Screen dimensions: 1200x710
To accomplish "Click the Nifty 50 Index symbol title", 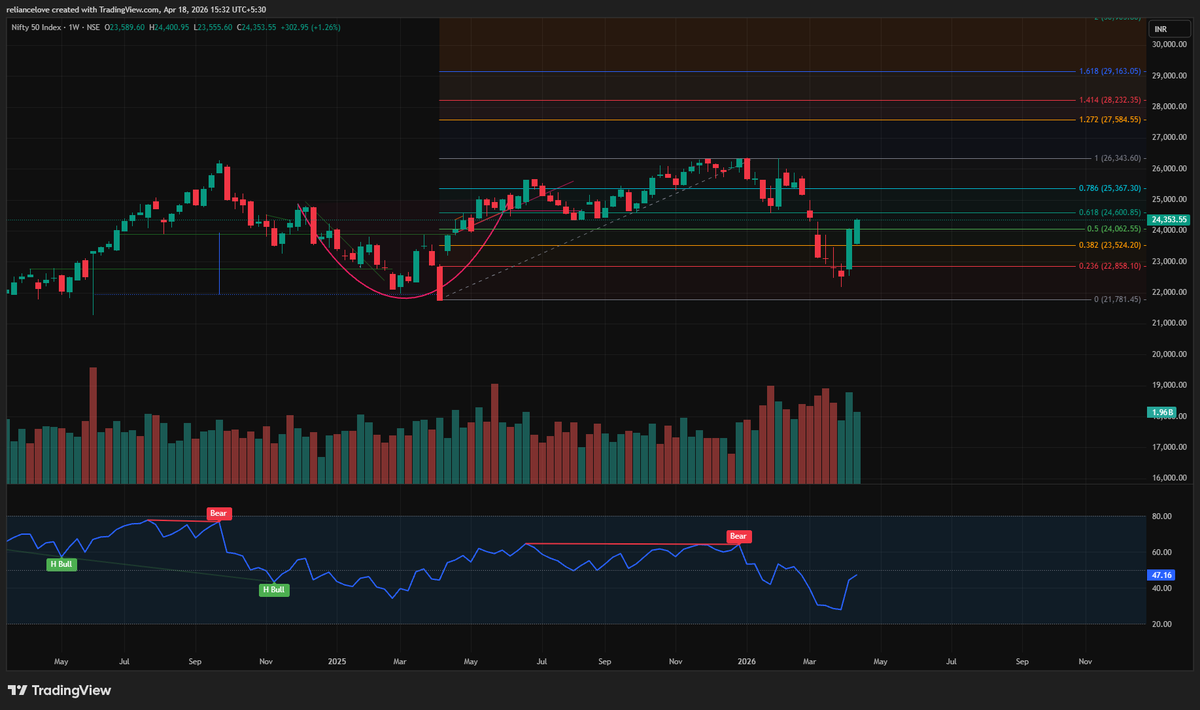I will coord(35,27).
